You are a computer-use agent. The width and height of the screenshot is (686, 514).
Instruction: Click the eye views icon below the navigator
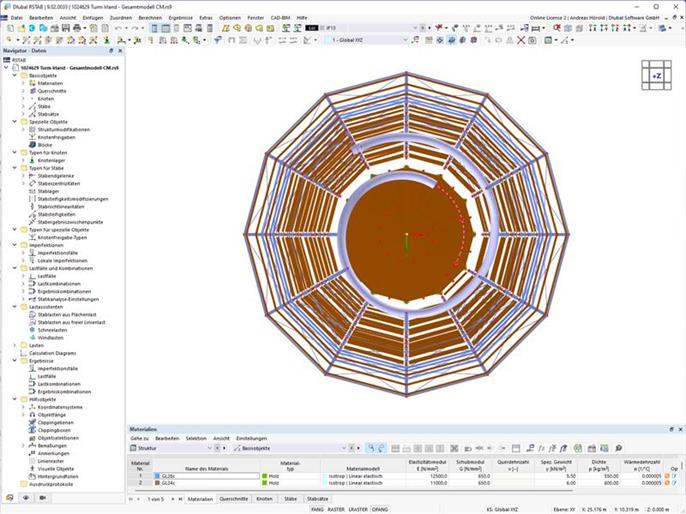tap(26, 498)
